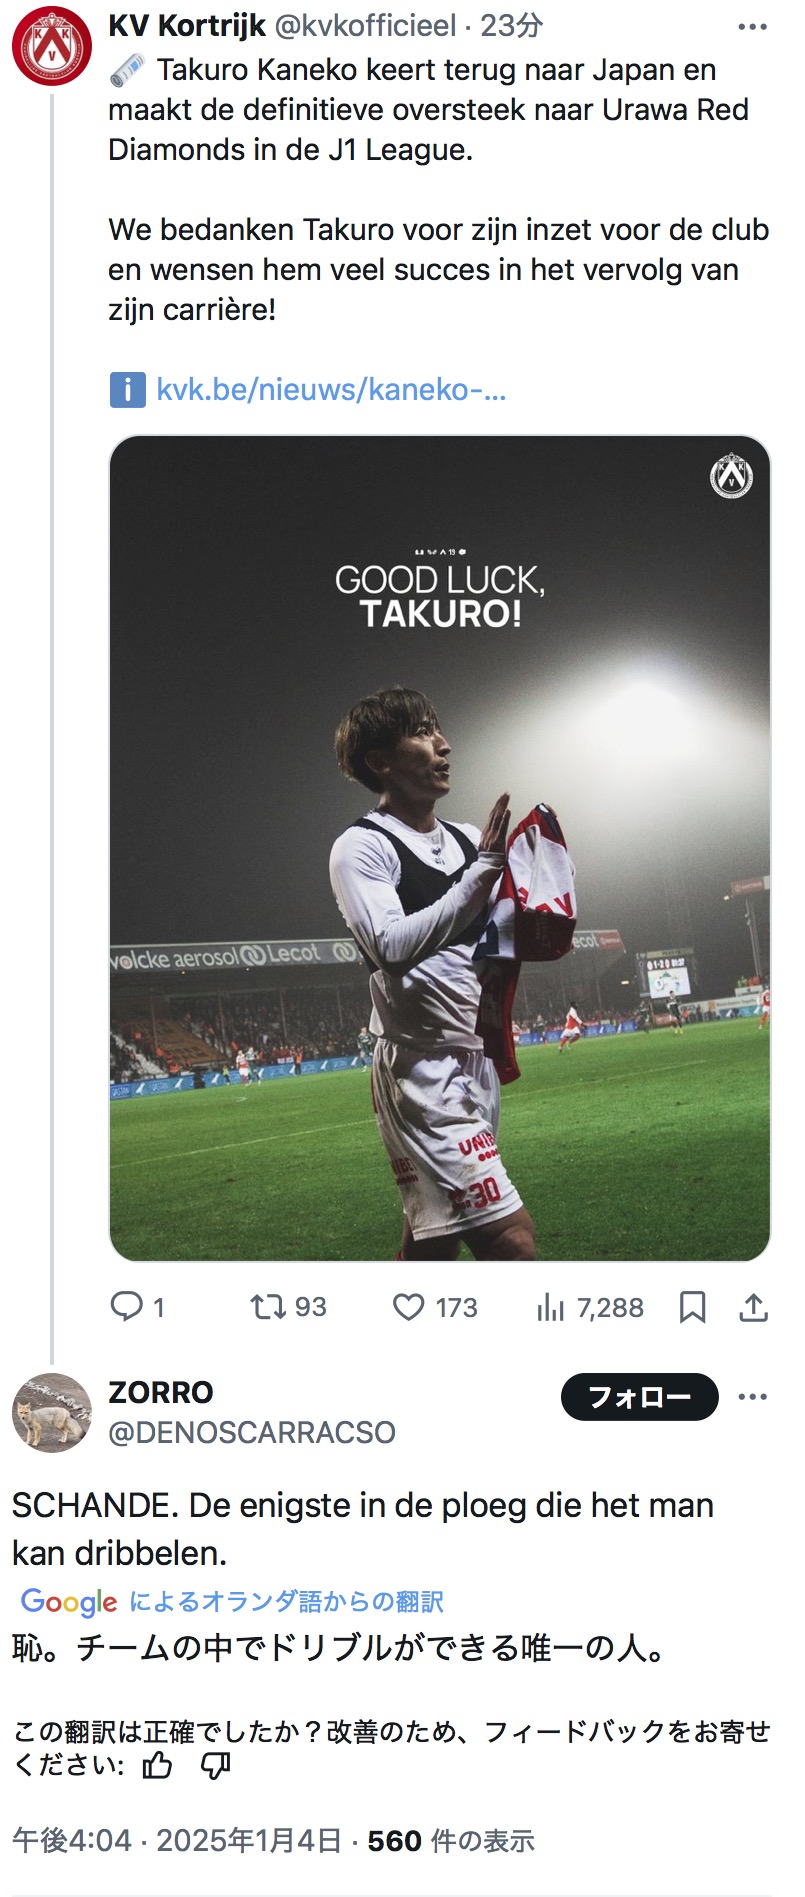The image size is (805, 1897).
Task: Click KV Kortrijk profile avatar
Action: 51,45
